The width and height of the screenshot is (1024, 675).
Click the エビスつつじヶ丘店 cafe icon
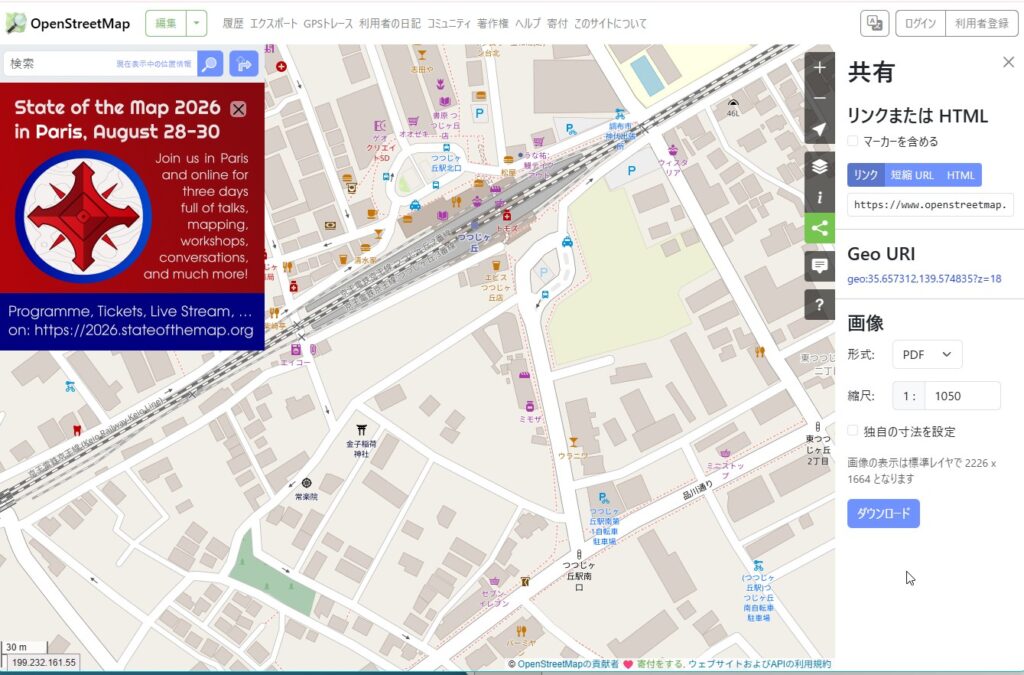tap(496, 265)
